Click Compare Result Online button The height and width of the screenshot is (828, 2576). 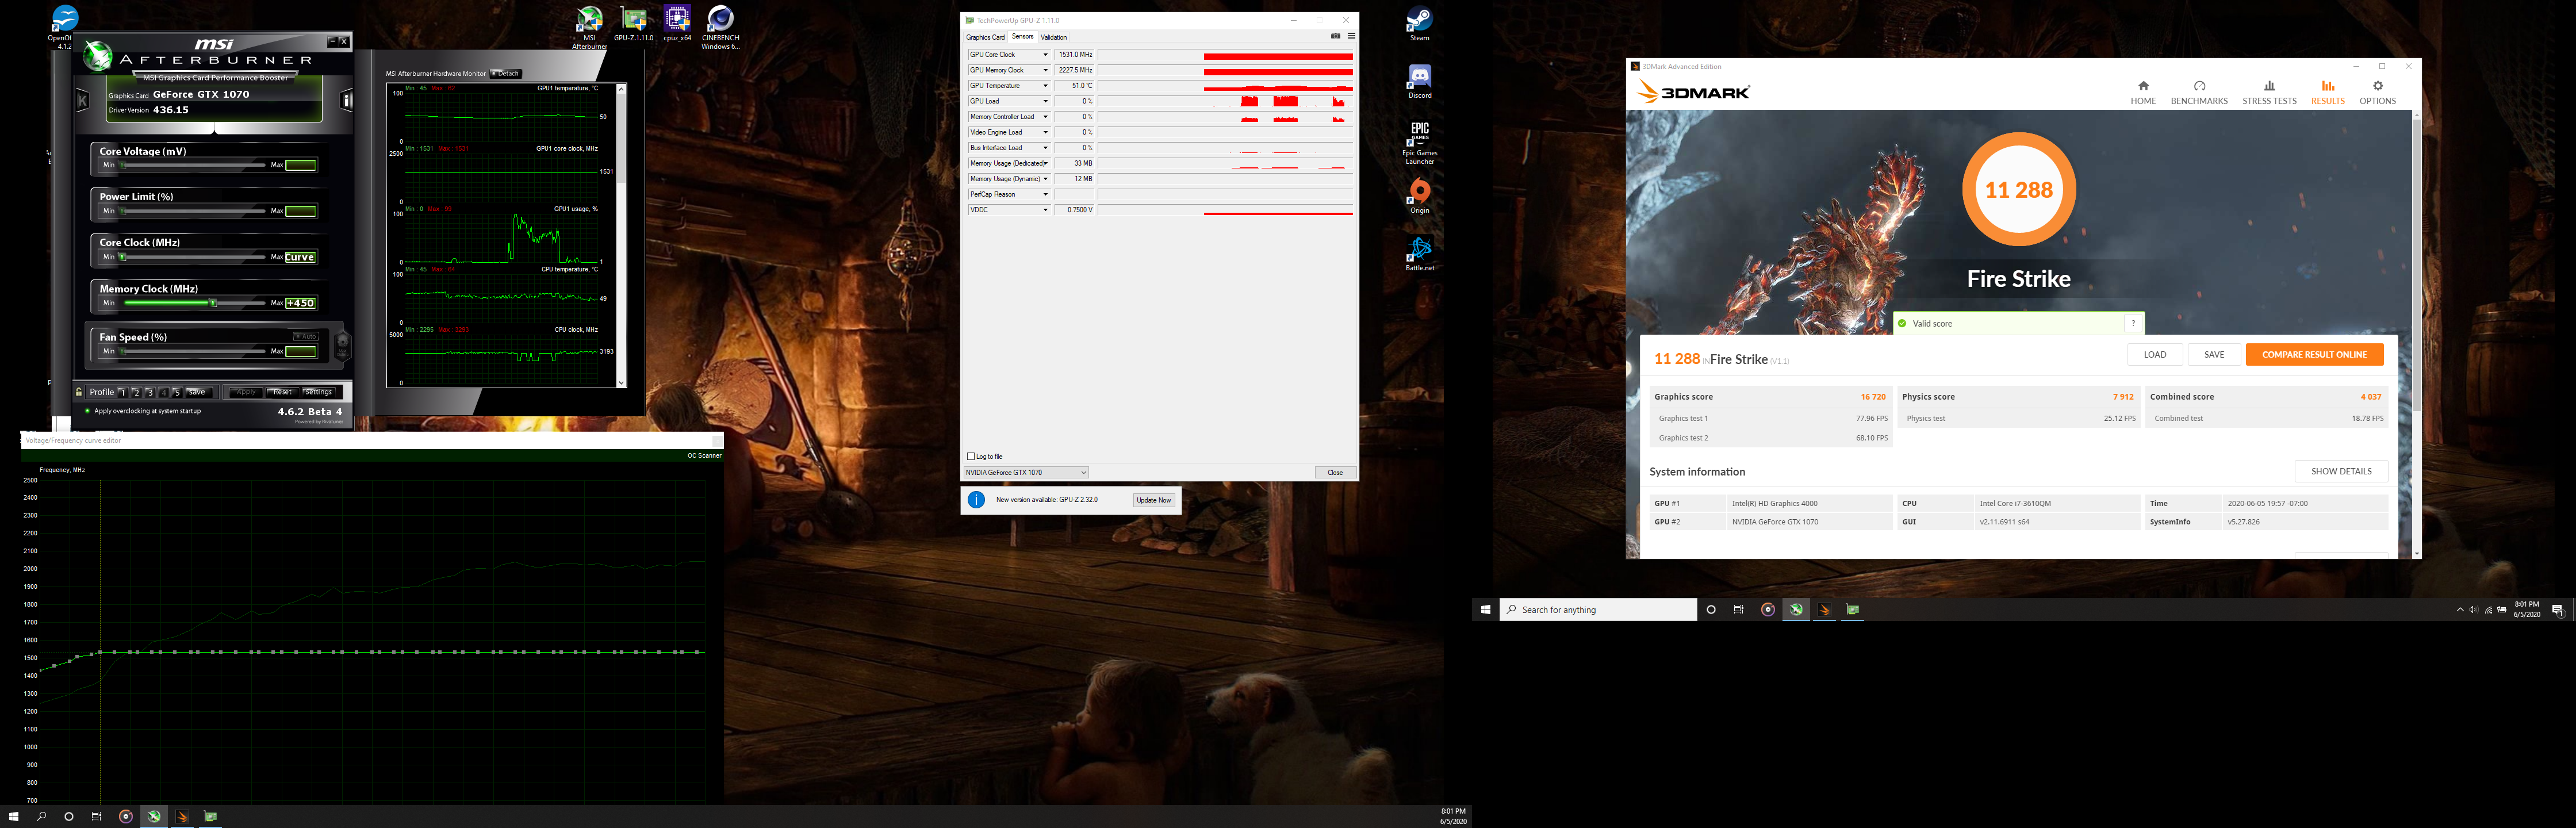pyautogui.click(x=2314, y=354)
